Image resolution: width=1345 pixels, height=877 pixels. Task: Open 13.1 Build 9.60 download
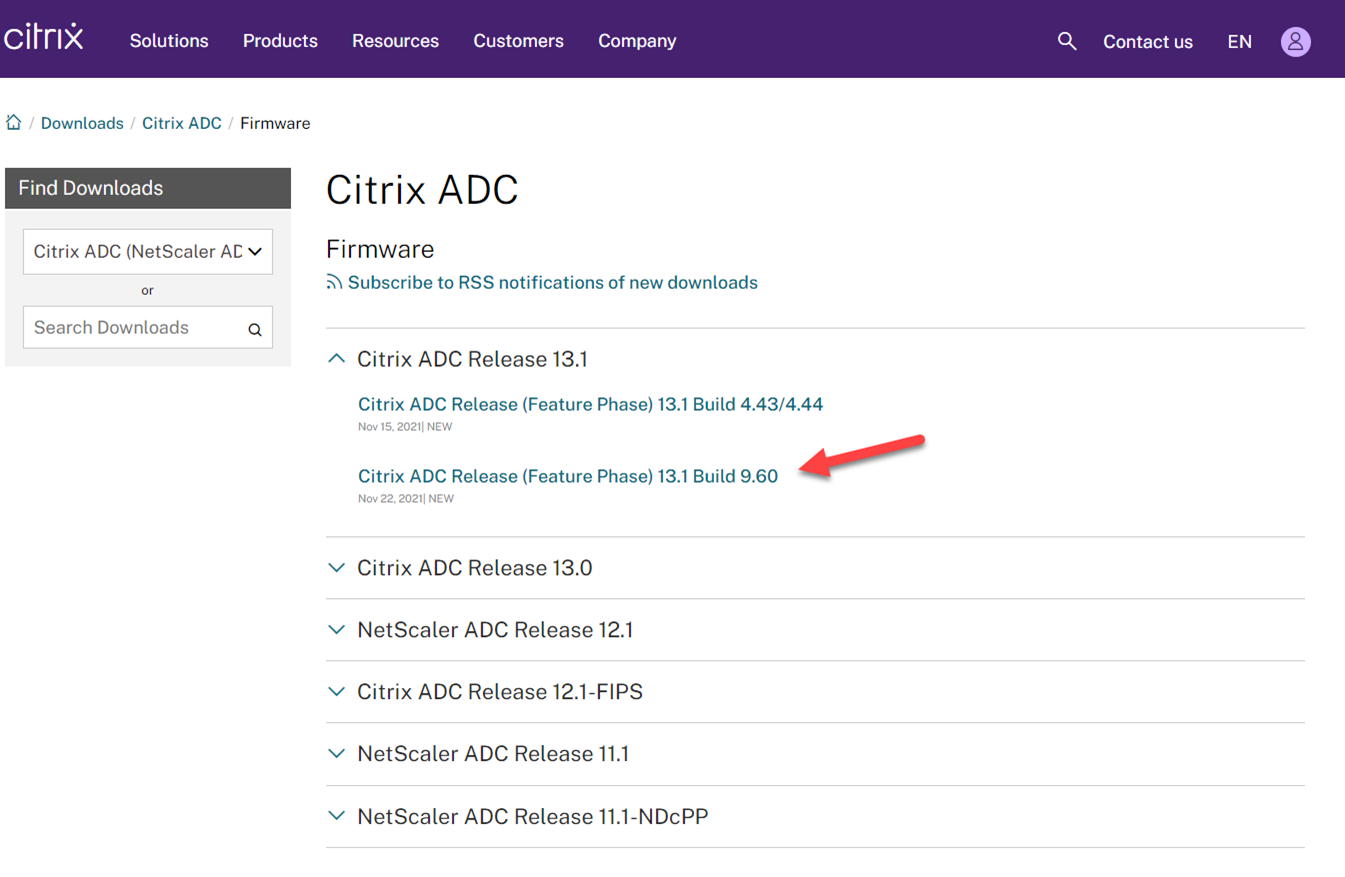pyautogui.click(x=568, y=476)
